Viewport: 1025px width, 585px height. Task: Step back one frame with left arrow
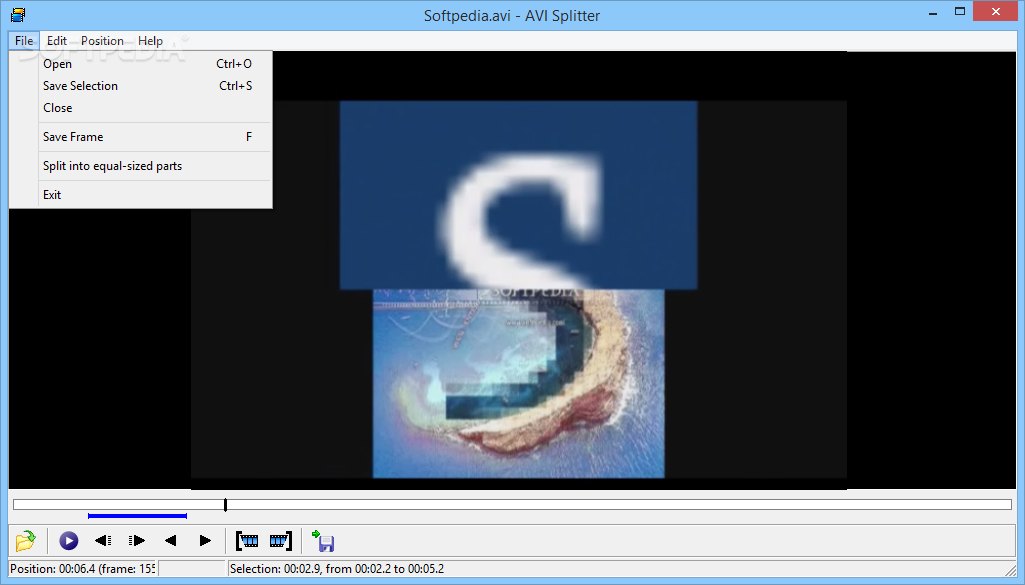[171, 541]
